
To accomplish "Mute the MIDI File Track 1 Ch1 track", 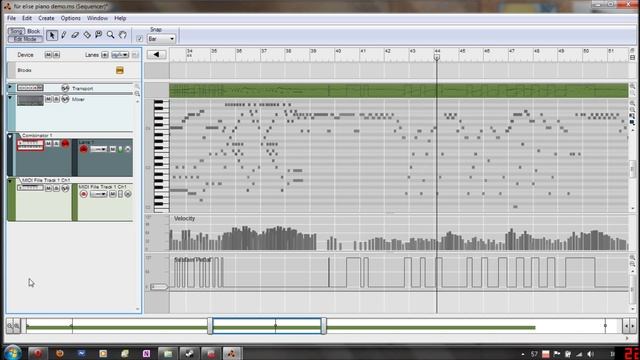I will click(x=48, y=188).
